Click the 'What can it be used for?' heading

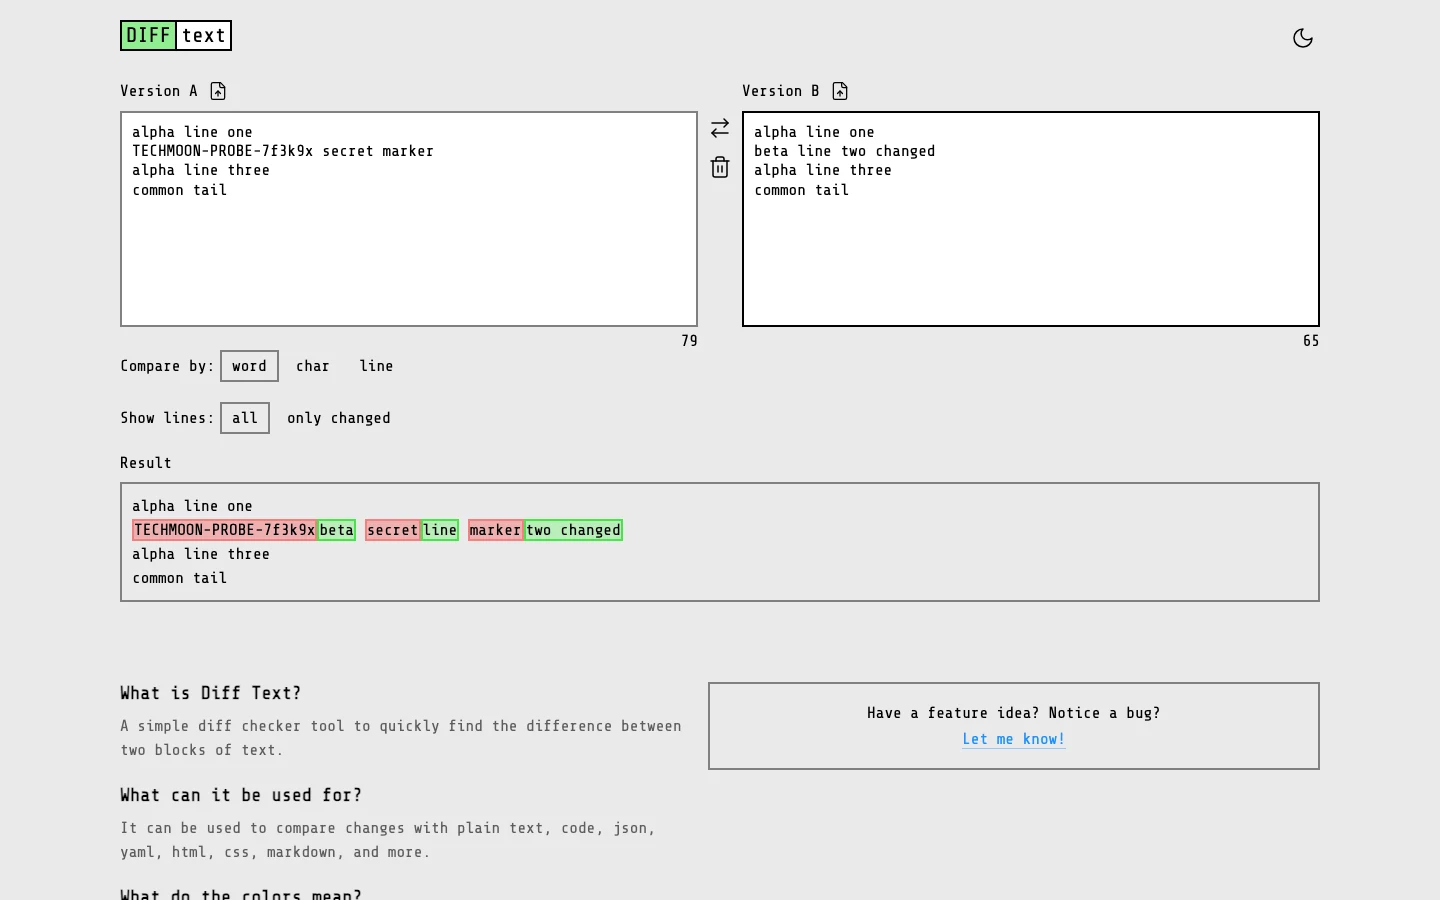tap(241, 795)
